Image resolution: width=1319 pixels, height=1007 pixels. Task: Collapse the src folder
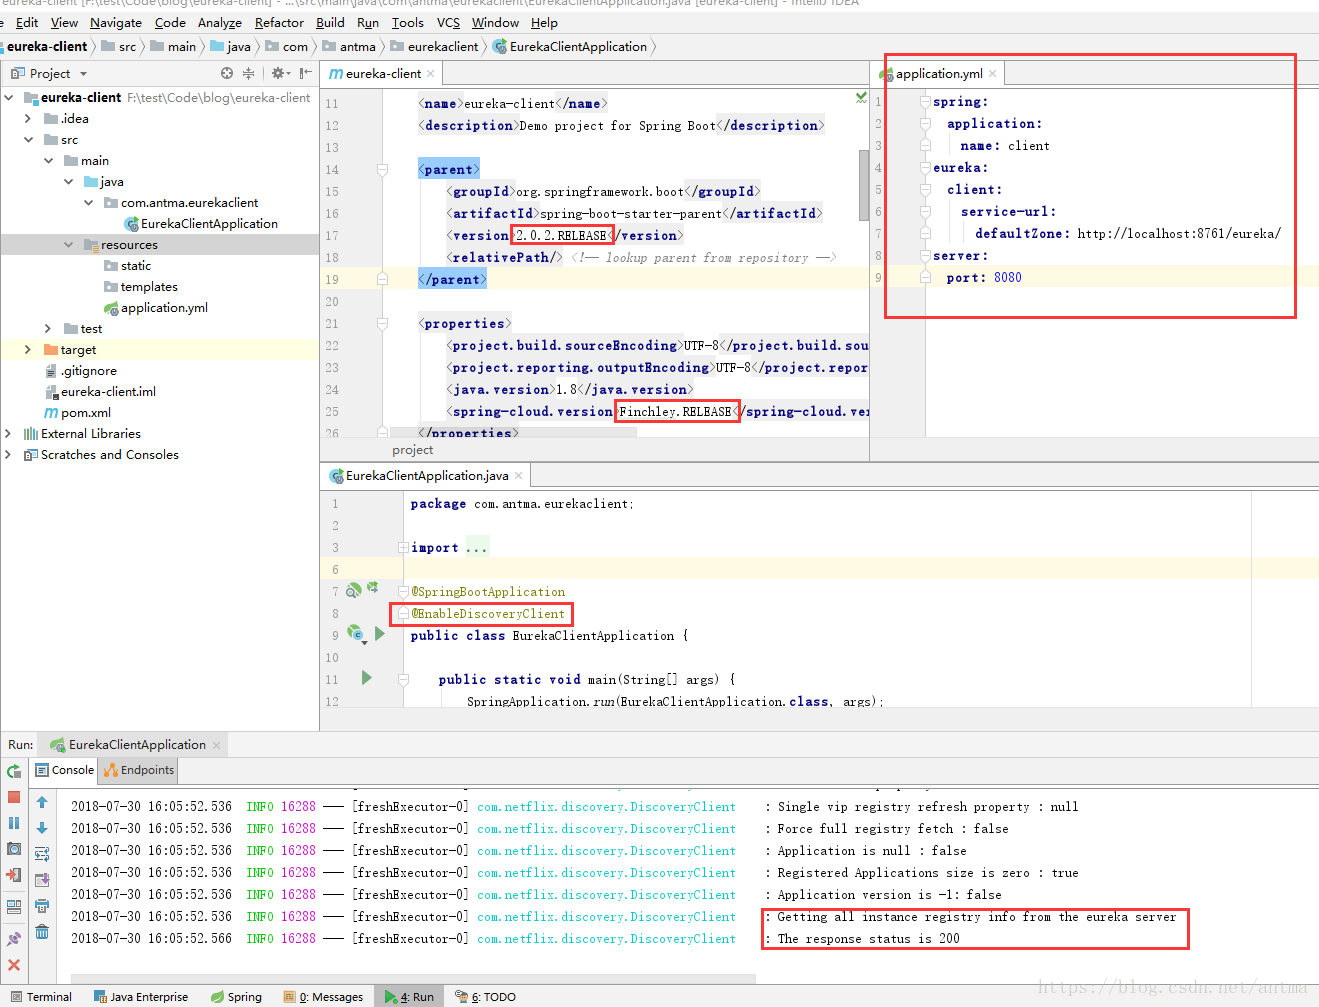(29, 139)
